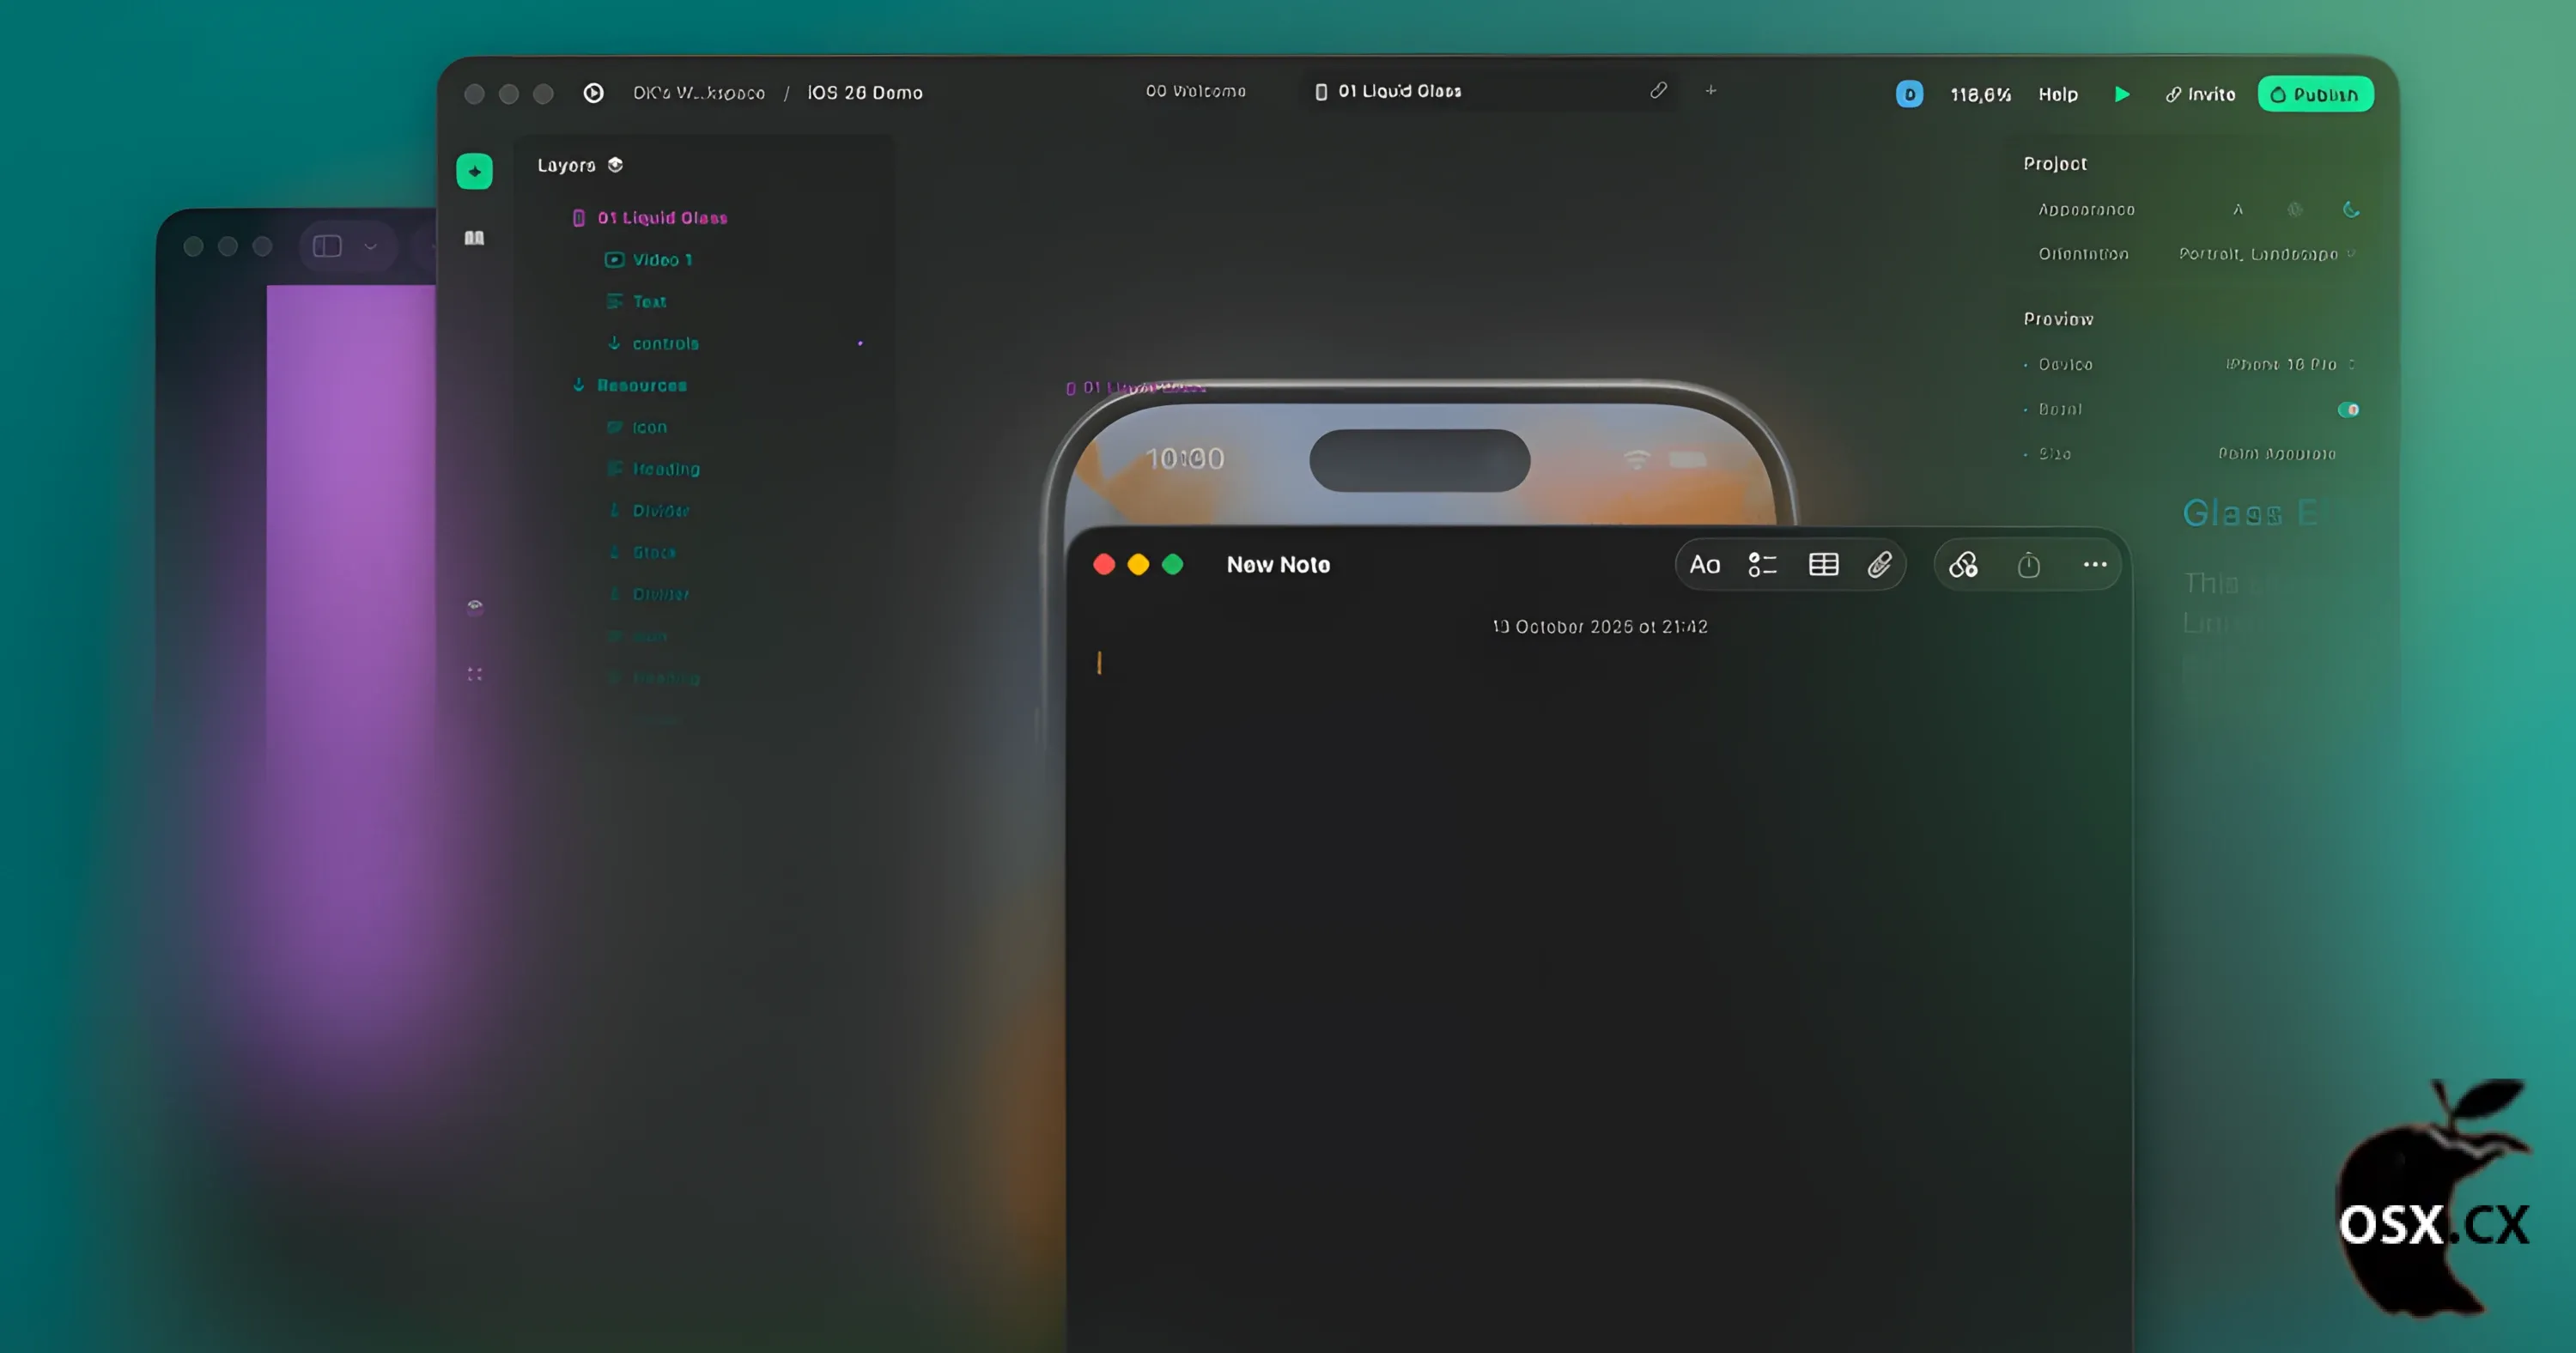The height and width of the screenshot is (1353, 2576).
Task: Click the green add plus sidebar button
Action: 474,171
